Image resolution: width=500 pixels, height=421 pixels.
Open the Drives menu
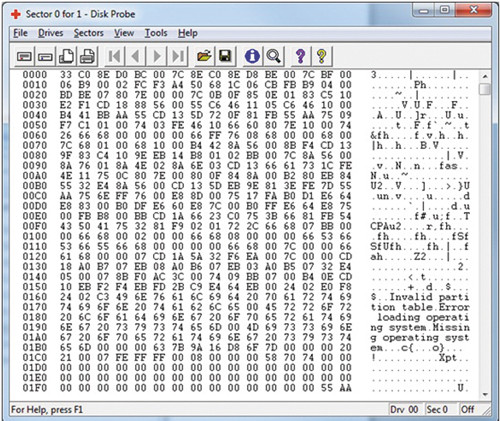51,33
